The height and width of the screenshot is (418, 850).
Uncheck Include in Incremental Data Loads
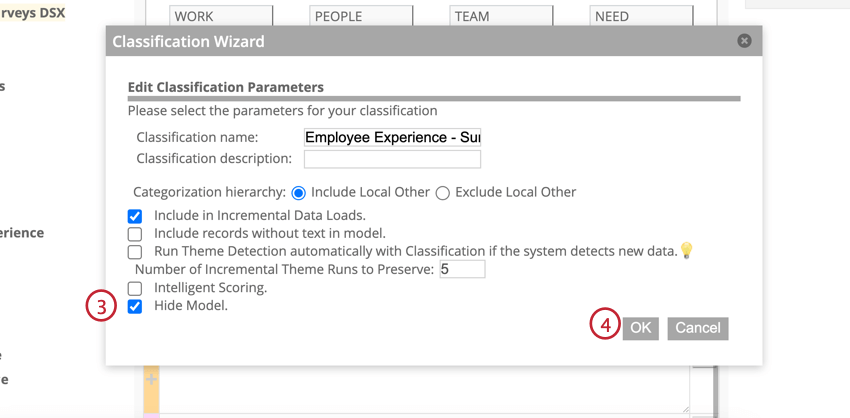(135, 216)
